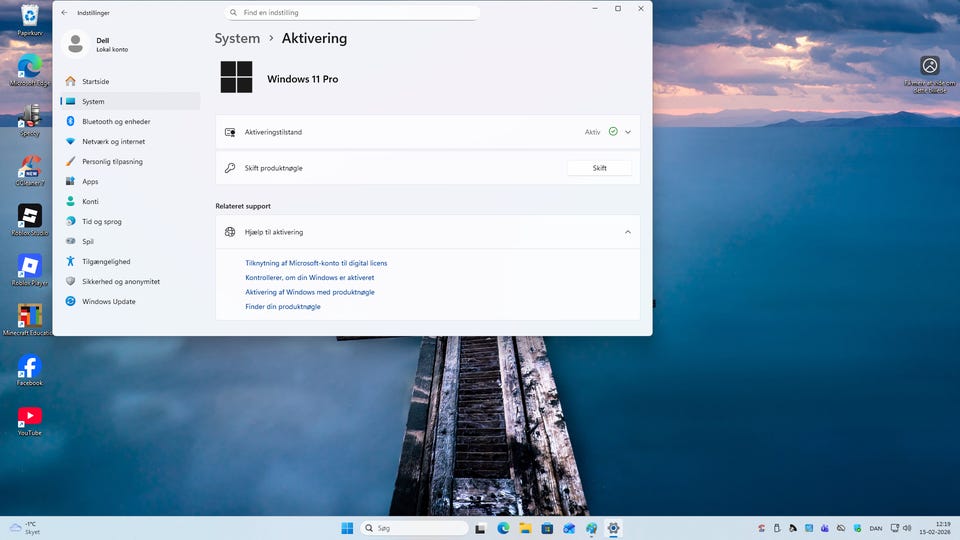Open Tilgængelighed accessibility settings

point(106,262)
